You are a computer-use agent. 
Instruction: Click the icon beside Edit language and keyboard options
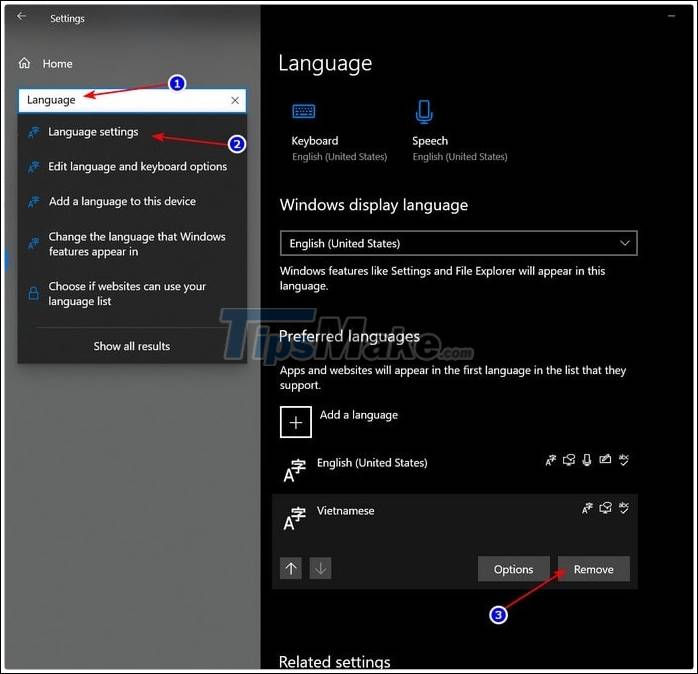(34, 167)
